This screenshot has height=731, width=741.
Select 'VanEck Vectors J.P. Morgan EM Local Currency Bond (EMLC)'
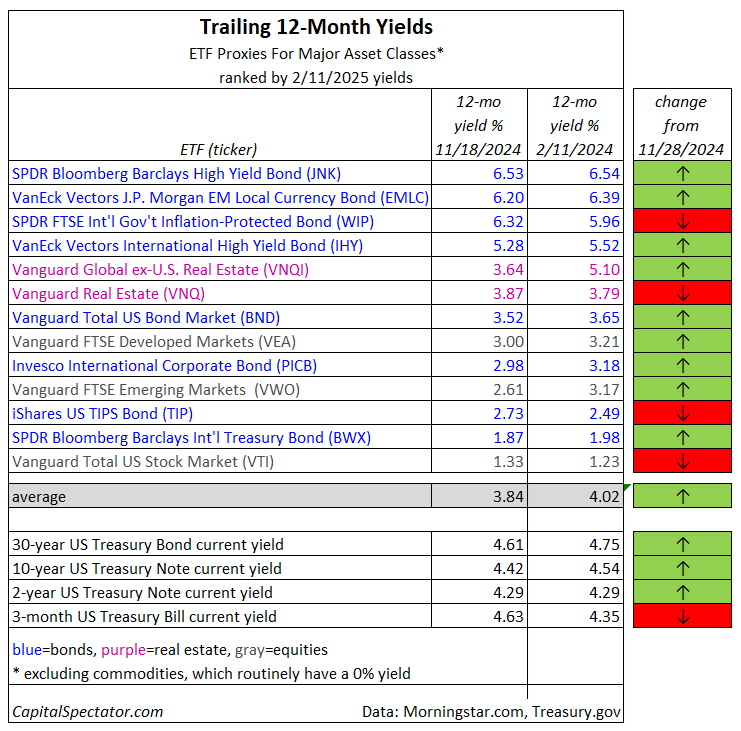220,198
